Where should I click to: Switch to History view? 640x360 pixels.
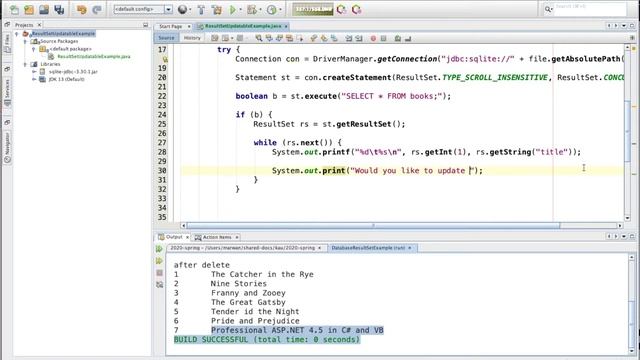[x=192, y=38]
